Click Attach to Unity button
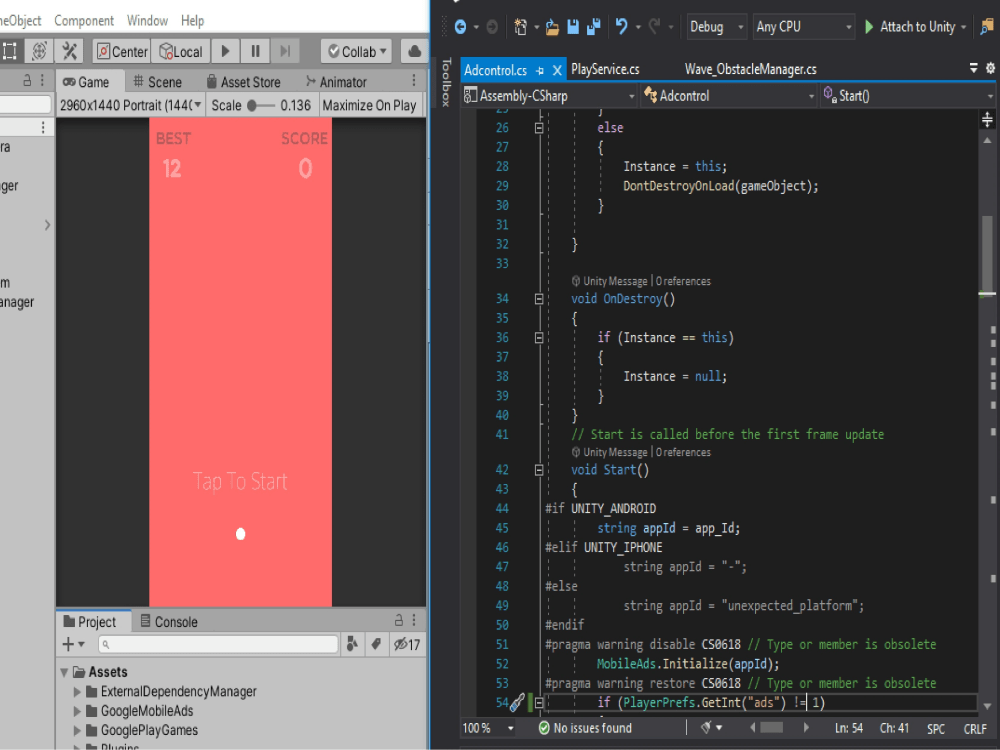Screen dimensions: 1000x750 tap(911, 27)
